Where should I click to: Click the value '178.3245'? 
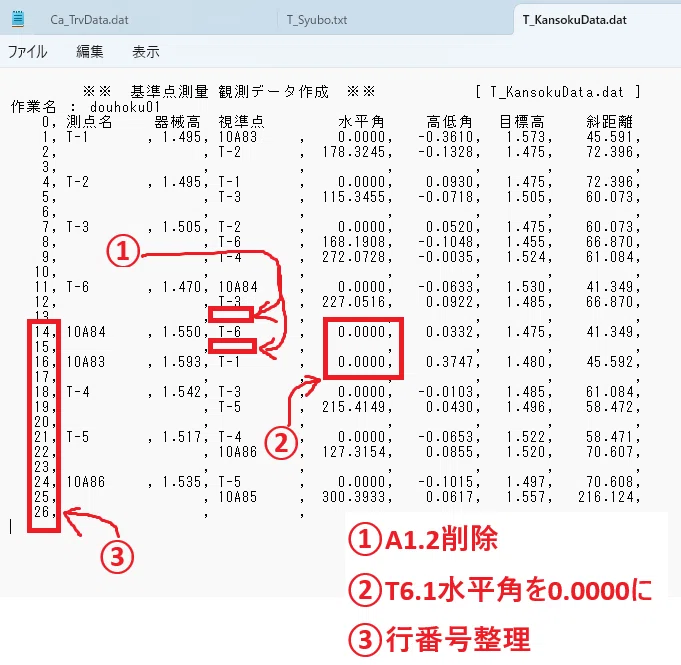click(x=354, y=152)
